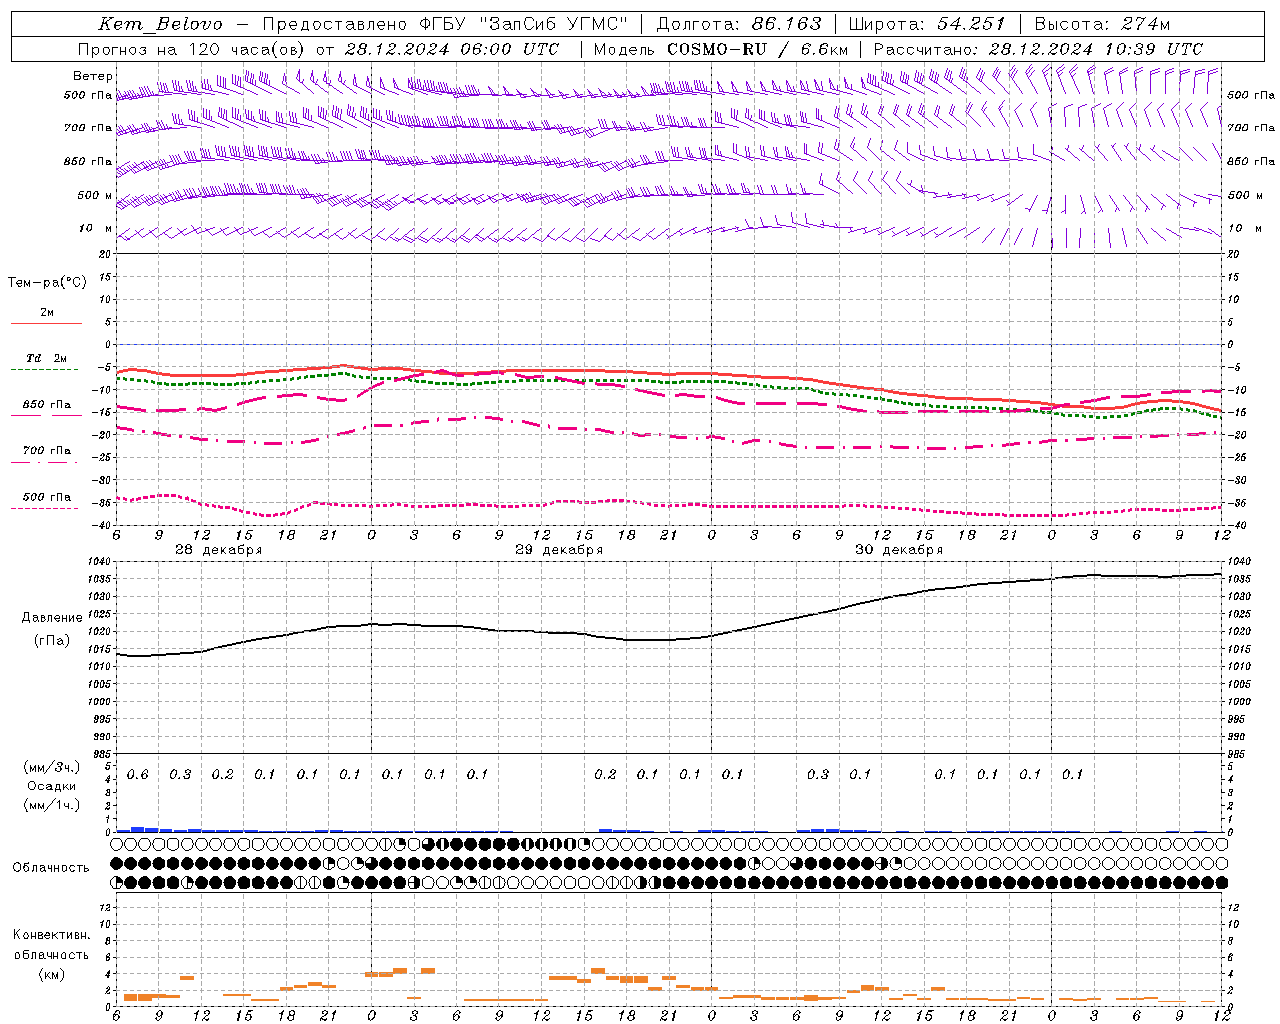The height and width of the screenshot is (1024, 1280).
Task: Click the (гПа) unit under Давление
Action: point(52,641)
